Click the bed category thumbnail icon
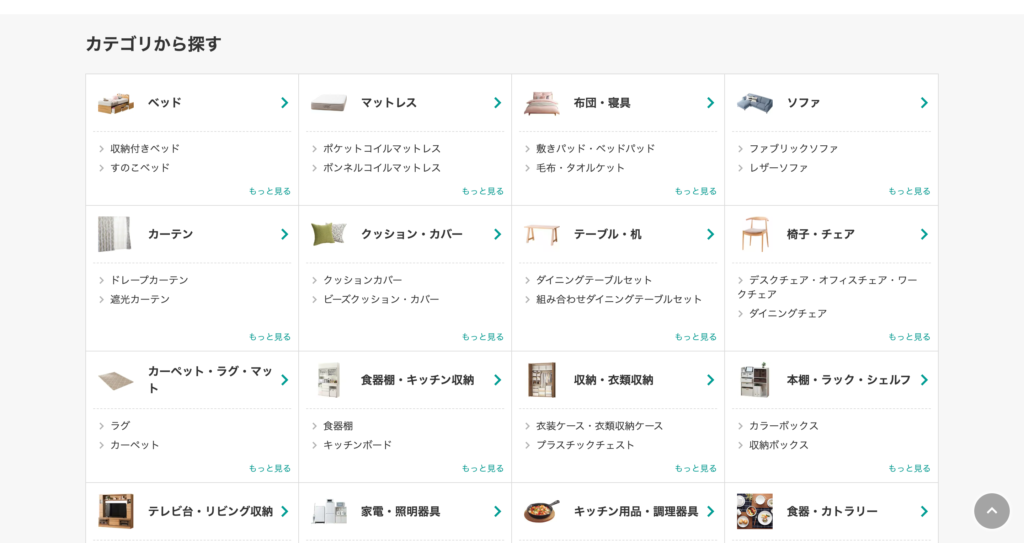Viewport: 1024px width, 543px height. (x=115, y=103)
